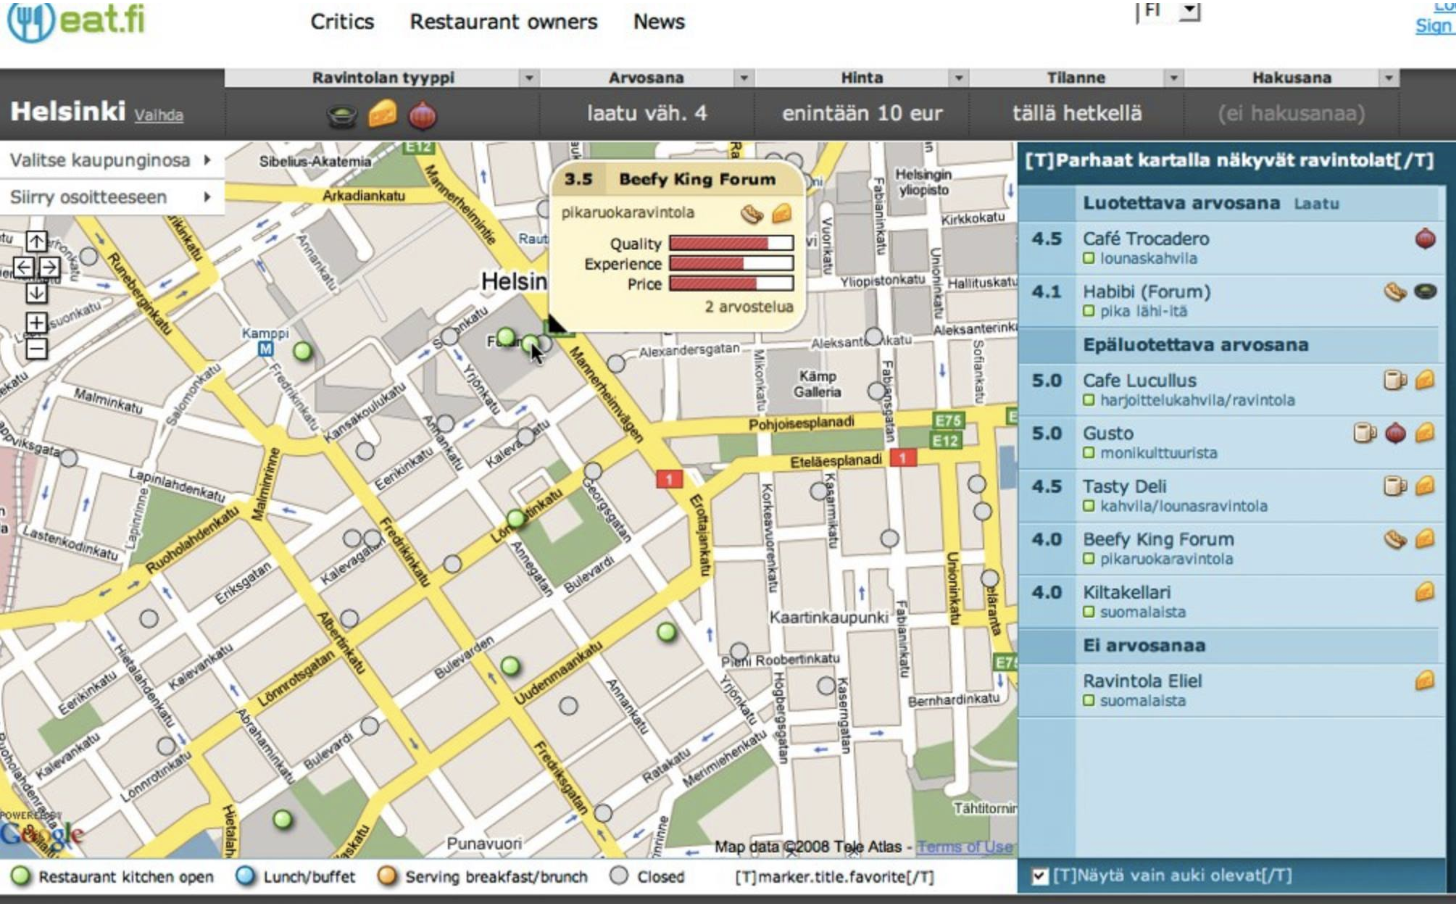Click the green restaurant marker near Kamppi
This screenshot has height=904, width=1456.
pyautogui.click(x=302, y=350)
